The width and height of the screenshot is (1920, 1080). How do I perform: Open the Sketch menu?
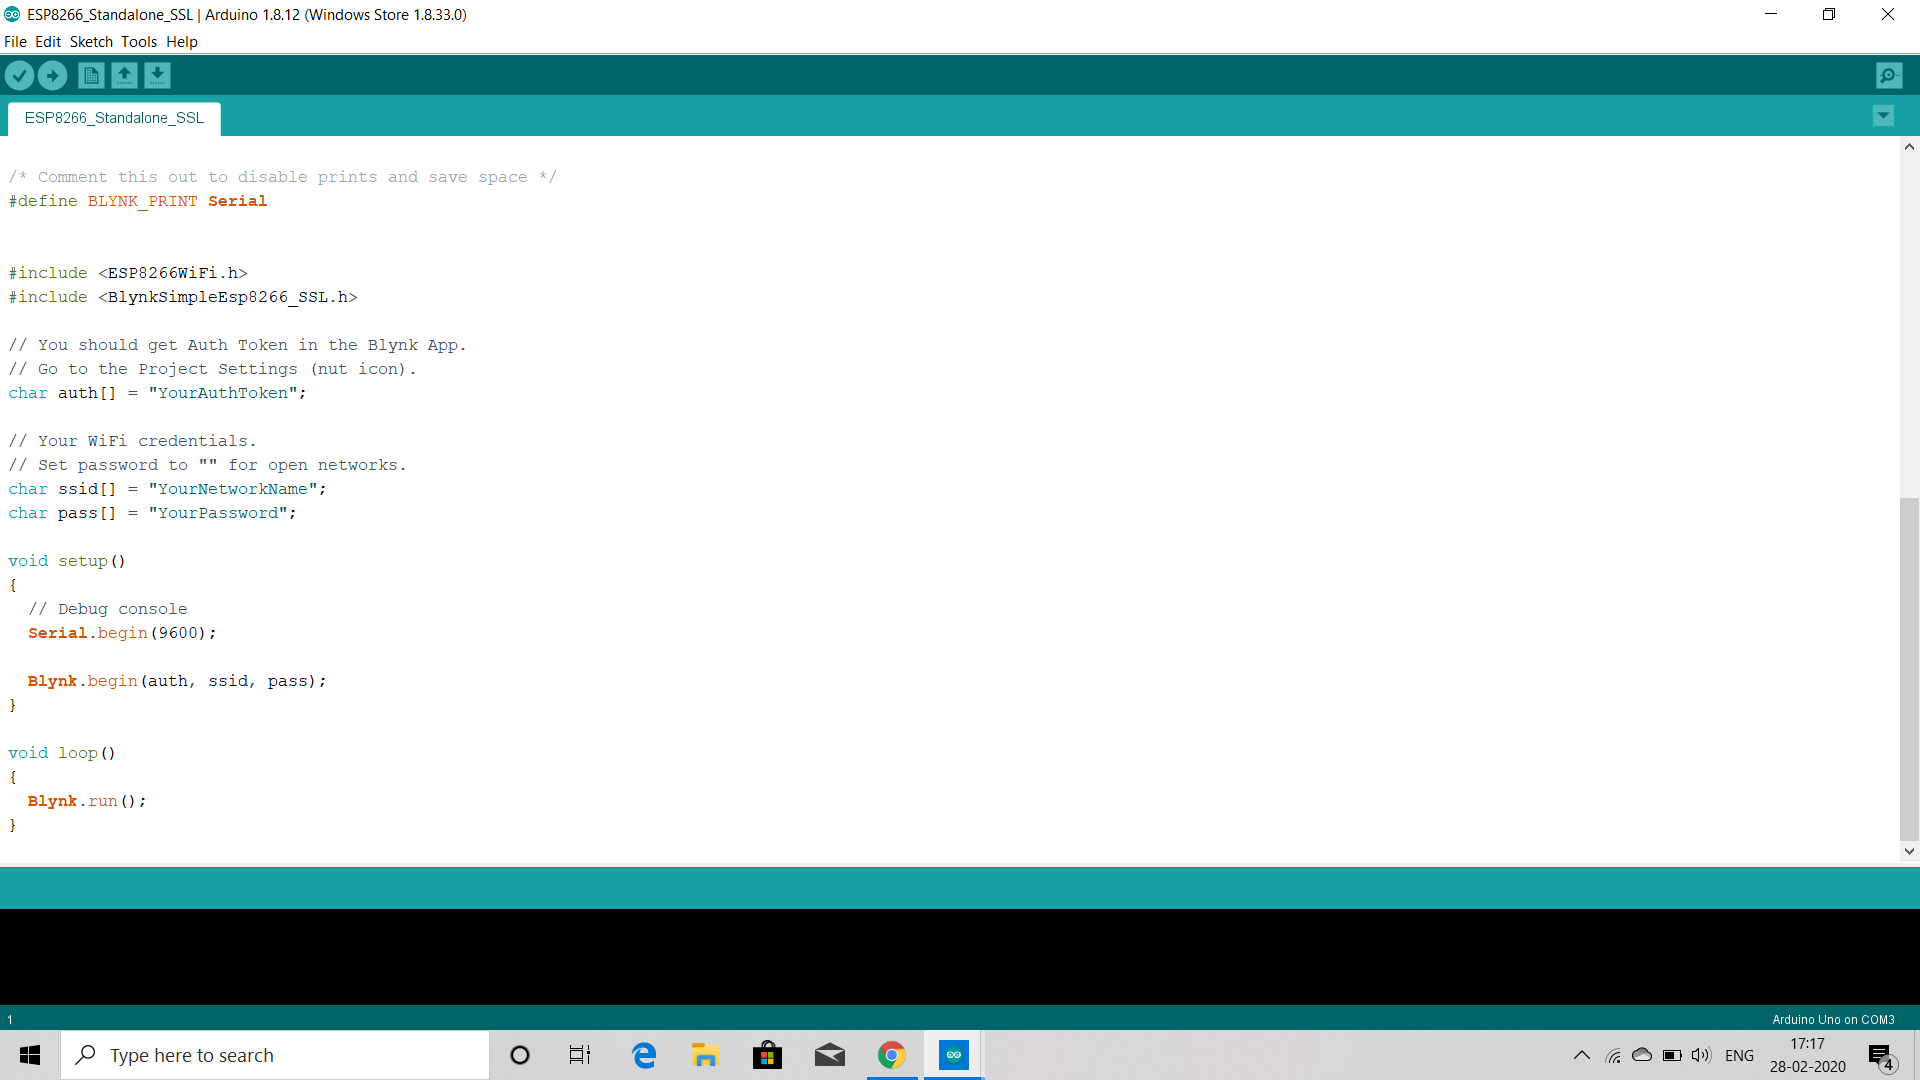point(91,42)
